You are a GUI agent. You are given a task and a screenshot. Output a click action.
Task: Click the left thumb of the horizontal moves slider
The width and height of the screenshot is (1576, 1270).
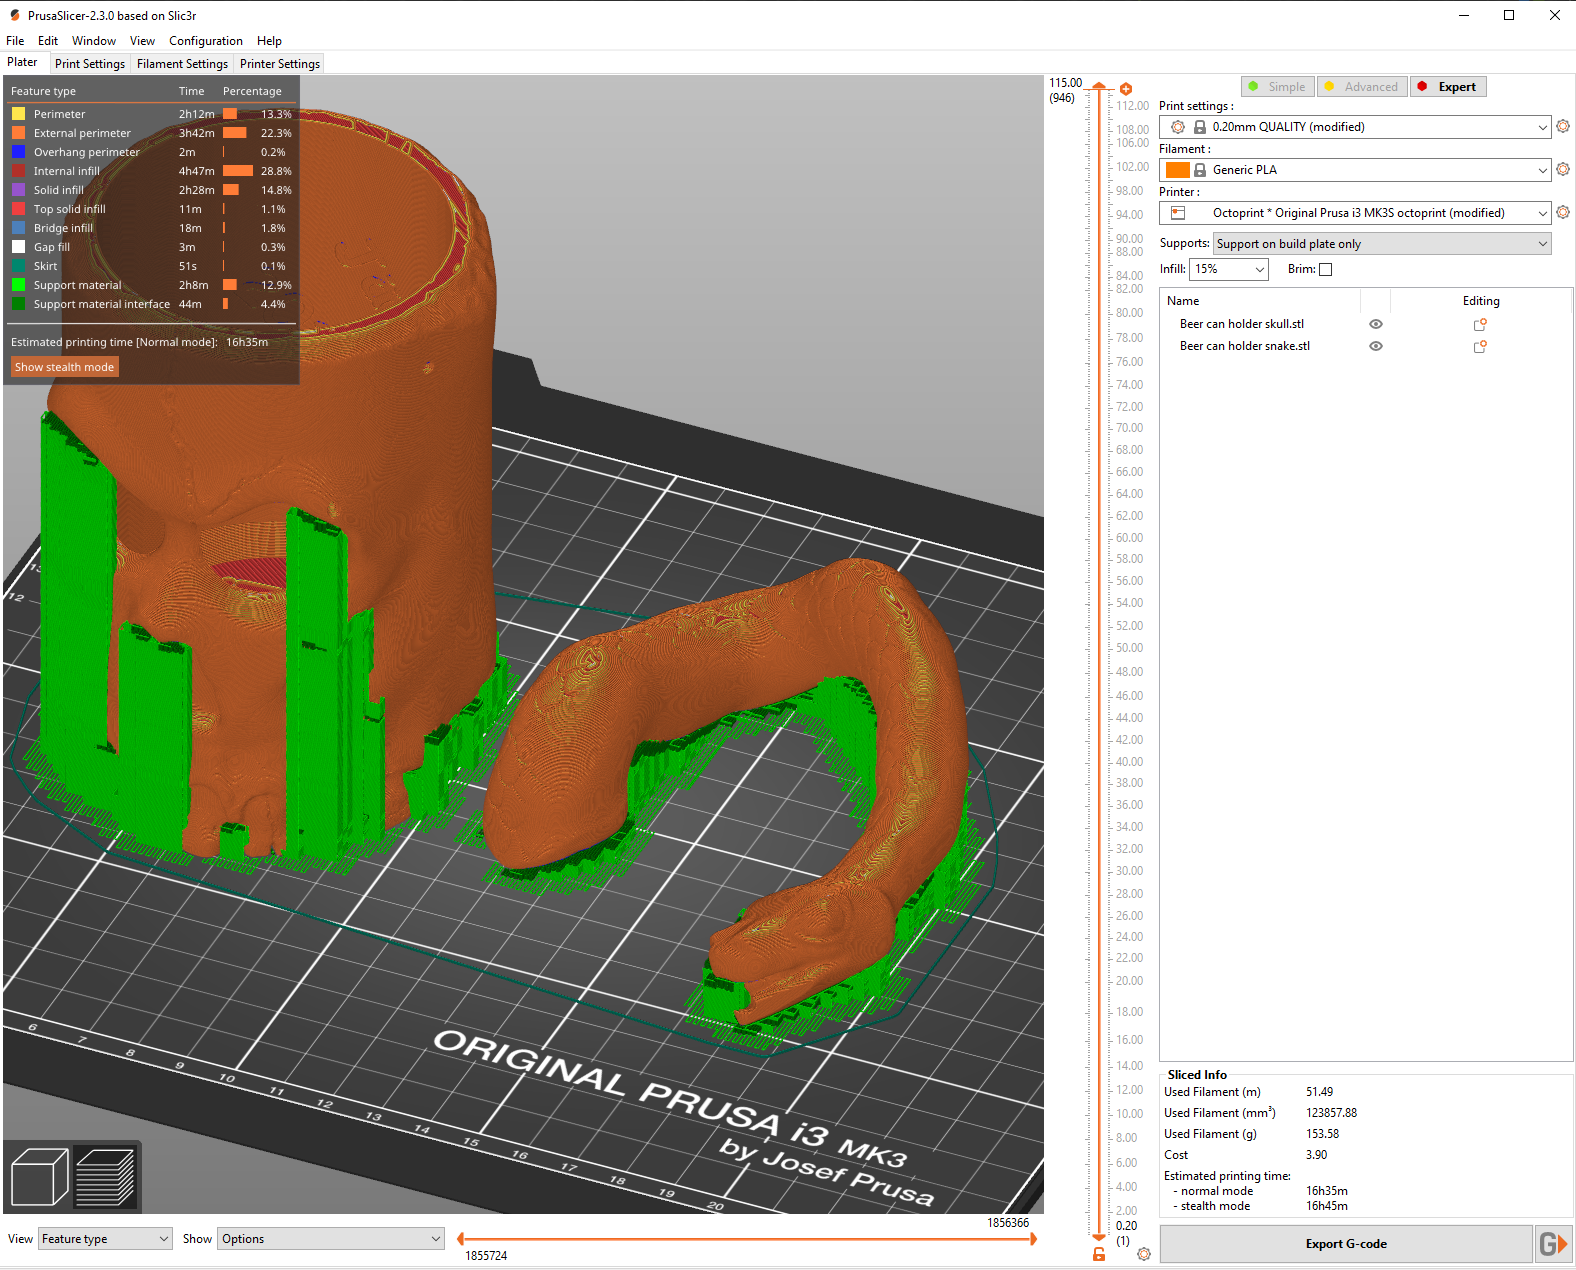pyautogui.click(x=460, y=1239)
